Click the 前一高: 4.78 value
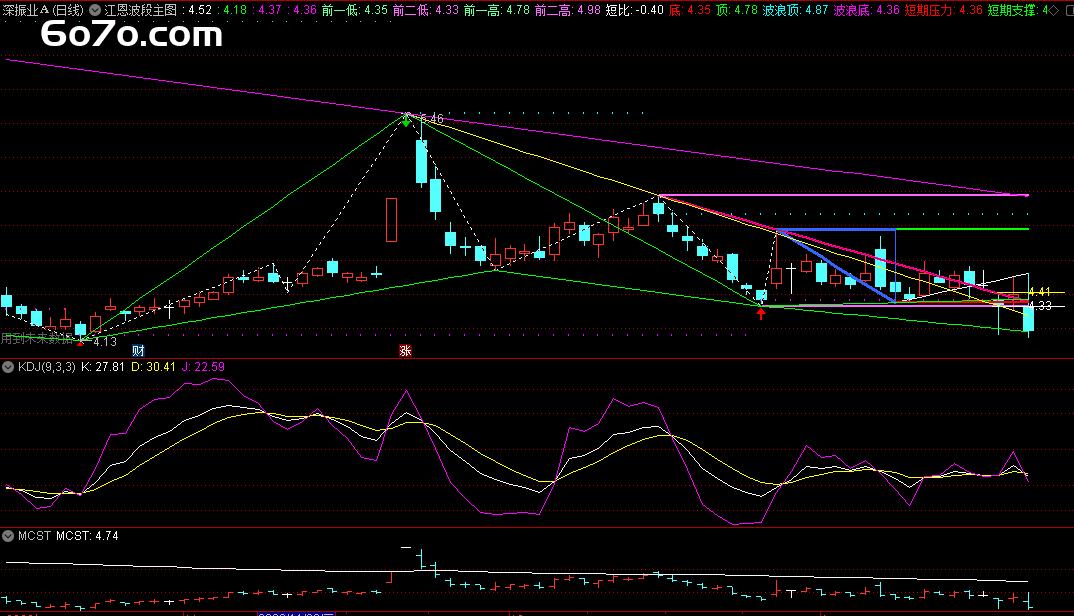Viewport: 1074px width, 616px height. click(x=497, y=10)
